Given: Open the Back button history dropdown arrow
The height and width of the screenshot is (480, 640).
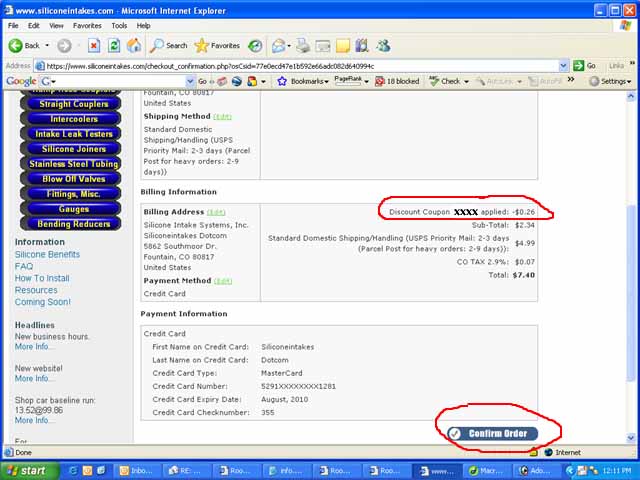Looking at the screenshot, I should pyautogui.click(x=47, y=45).
